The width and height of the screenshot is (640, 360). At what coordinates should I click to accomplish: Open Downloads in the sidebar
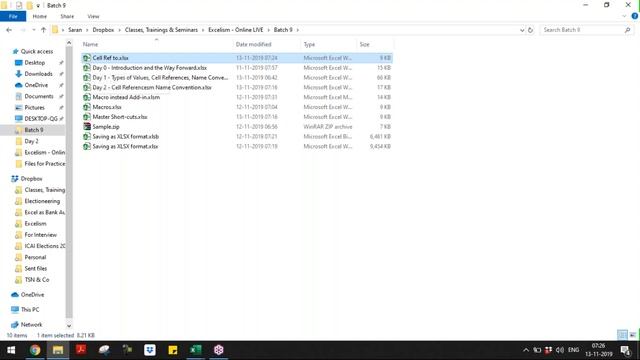pyautogui.click(x=38, y=74)
